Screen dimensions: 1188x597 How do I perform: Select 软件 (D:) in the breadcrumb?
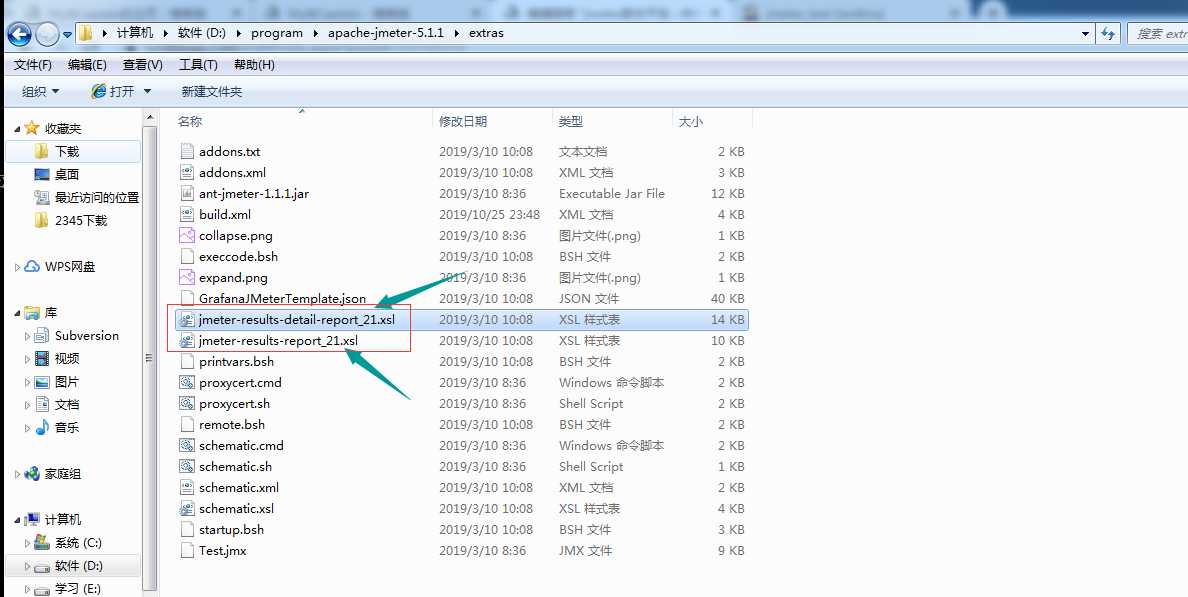pos(201,33)
